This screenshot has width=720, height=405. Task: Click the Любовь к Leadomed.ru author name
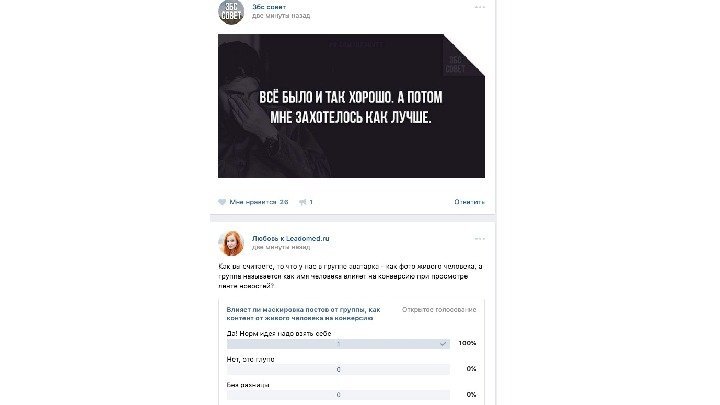[x=291, y=238]
